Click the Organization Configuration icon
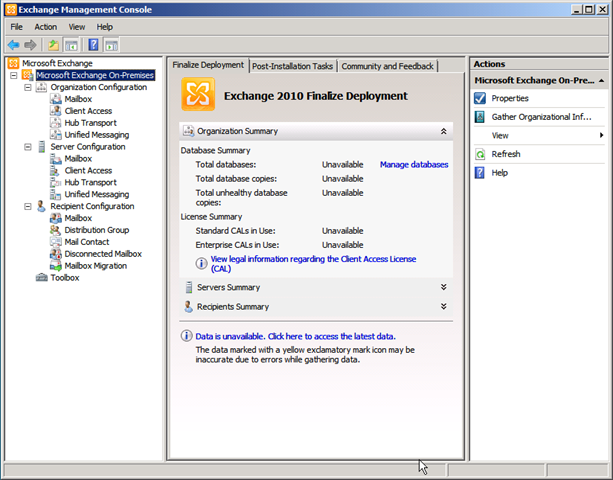 41,87
